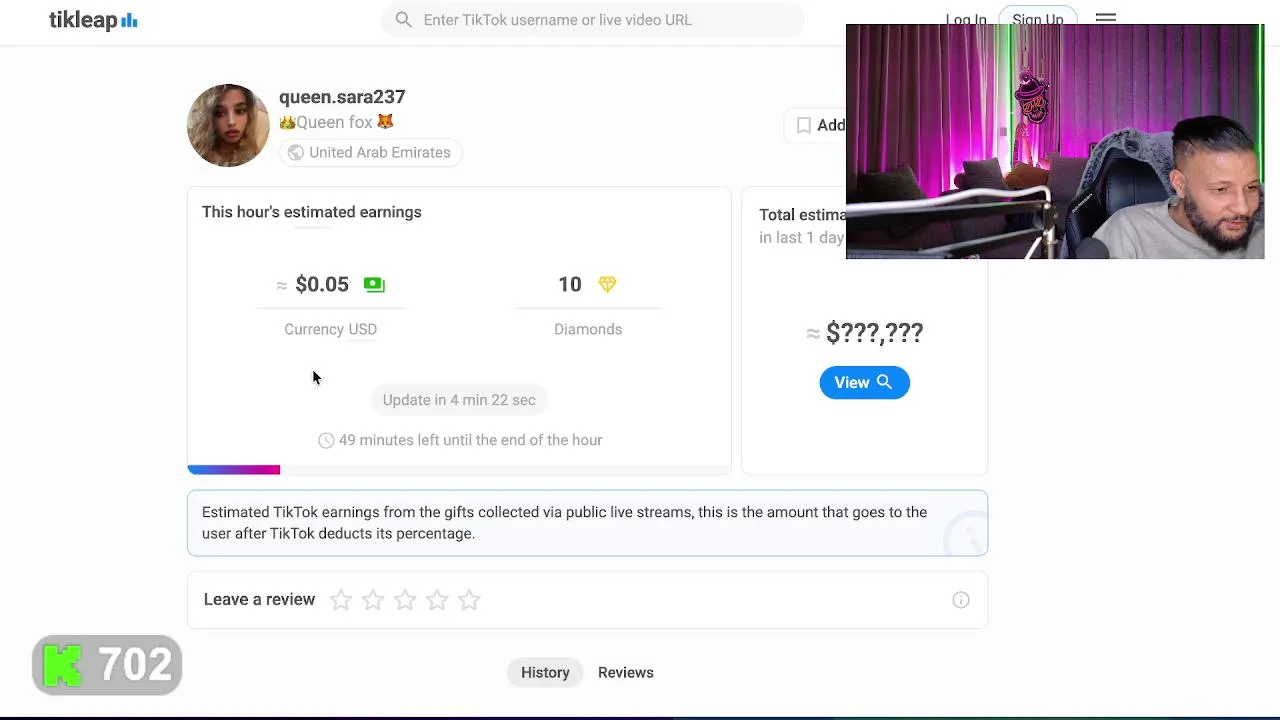
Task: Rate with the first star
Action: (x=341, y=600)
